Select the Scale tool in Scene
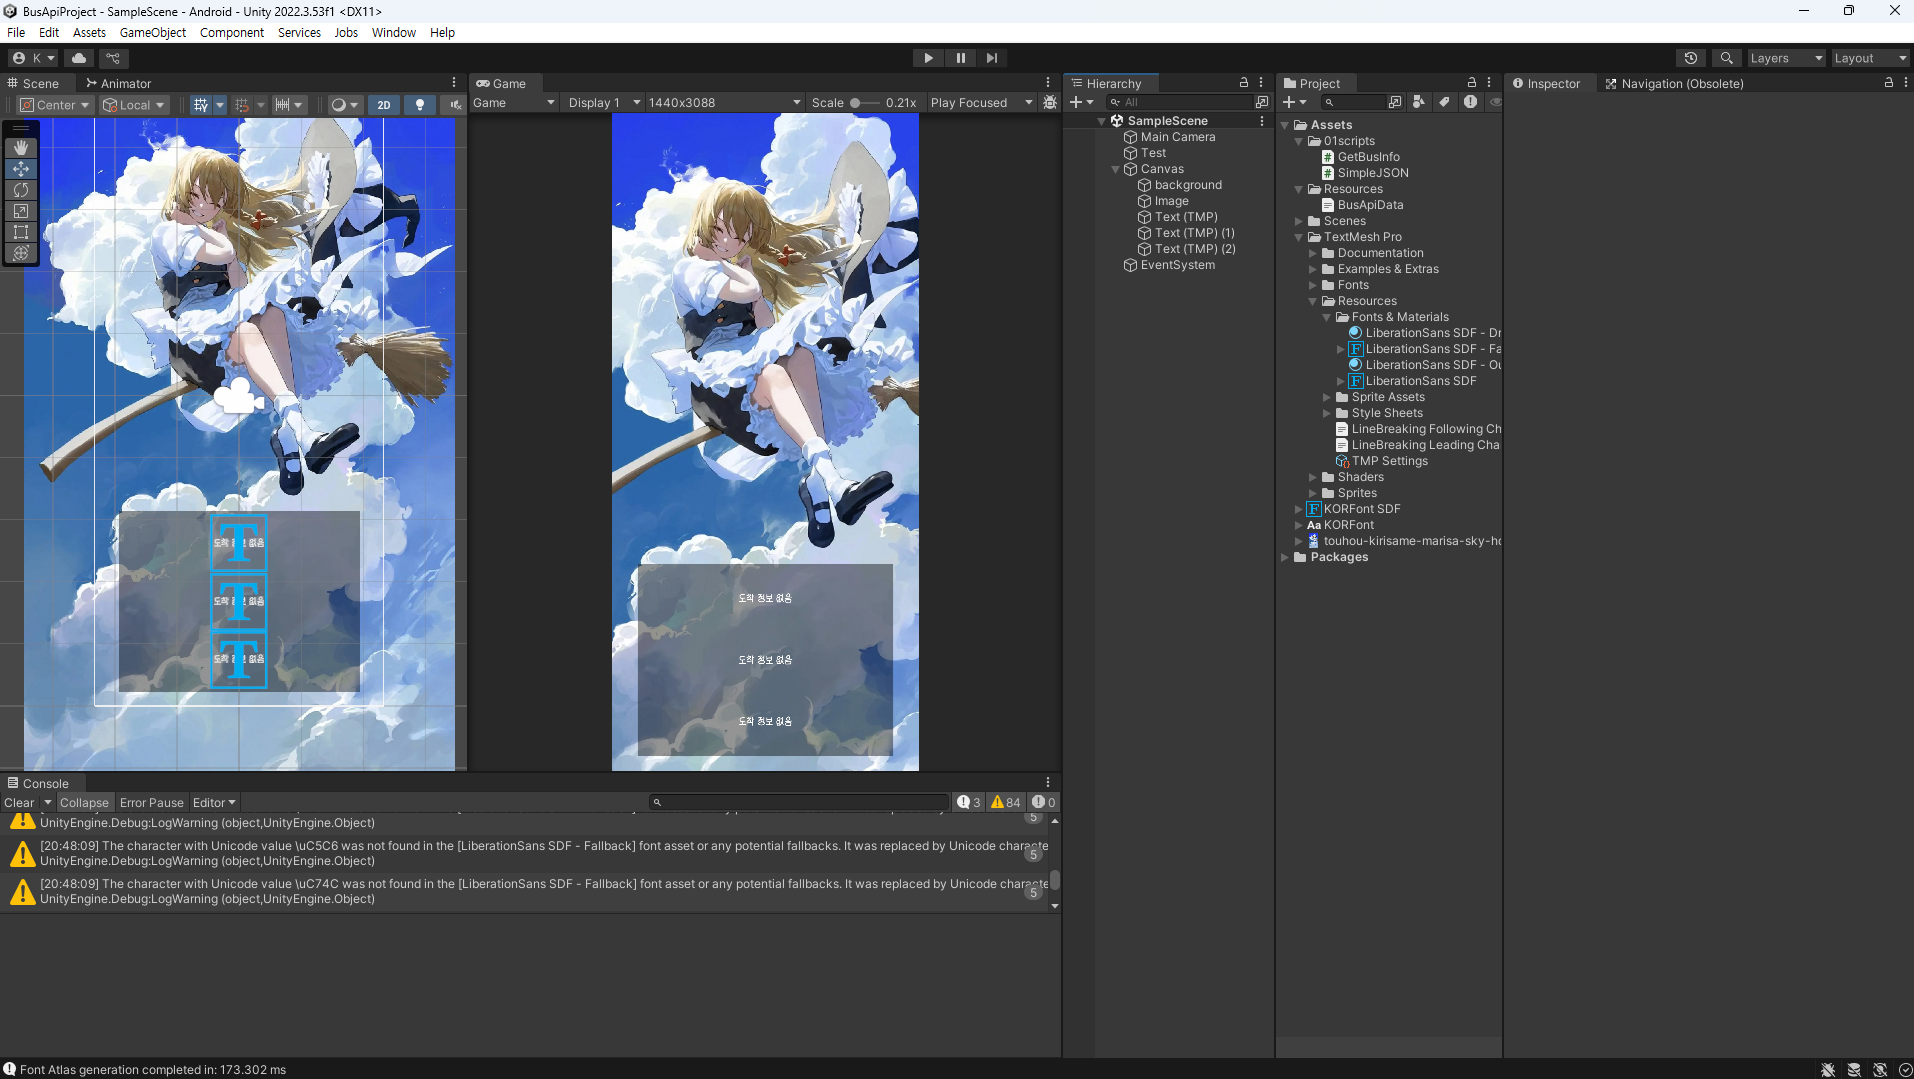The width and height of the screenshot is (1914, 1079). pyautogui.click(x=21, y=210)
